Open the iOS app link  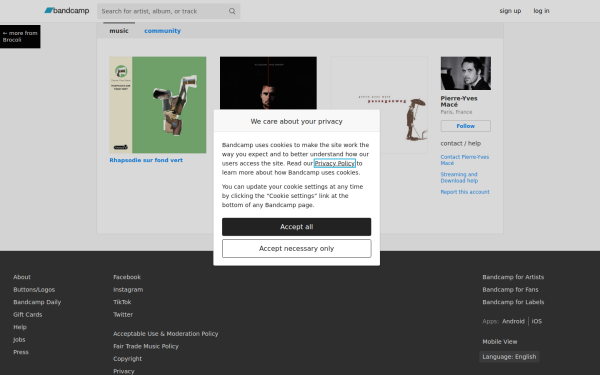click(536, 321)
